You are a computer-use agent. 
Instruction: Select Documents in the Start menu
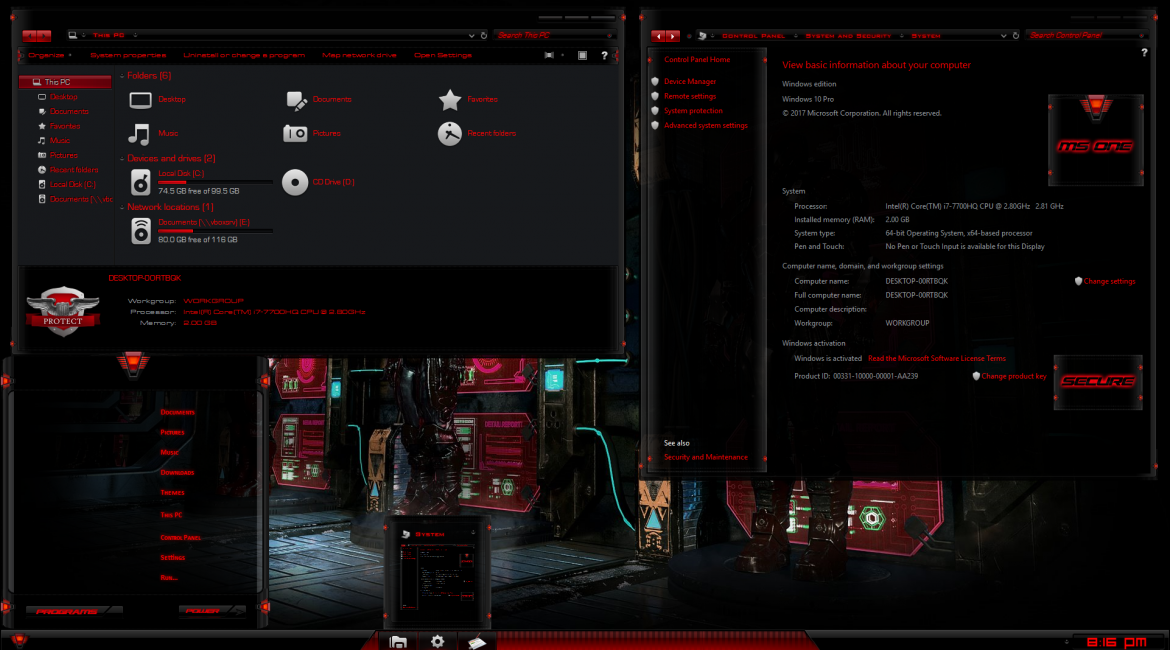coord(178,412)
